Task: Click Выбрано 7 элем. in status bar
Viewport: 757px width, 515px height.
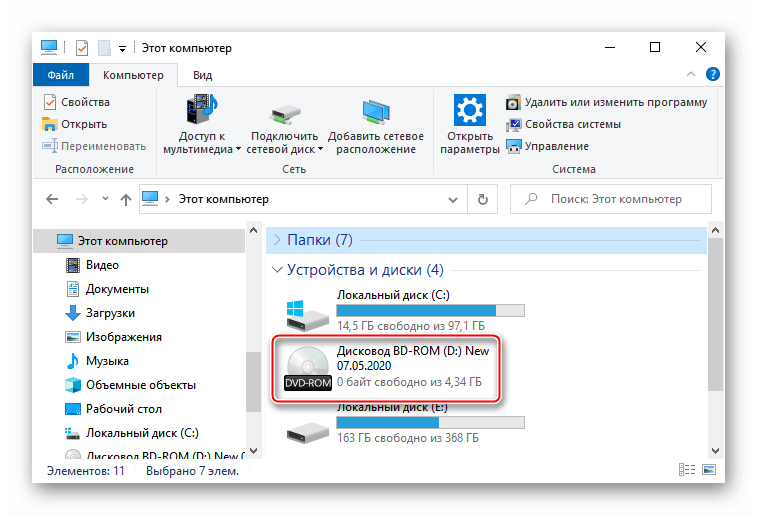Action: pos(193,471)
